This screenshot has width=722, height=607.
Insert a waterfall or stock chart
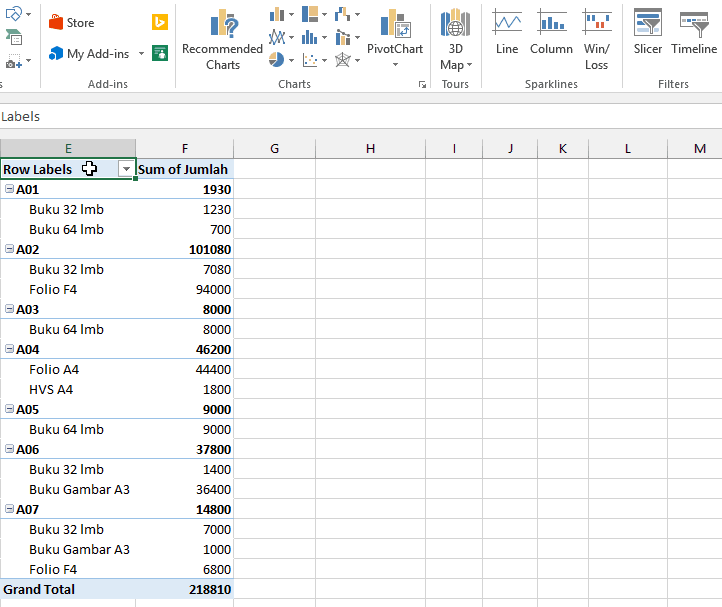click(343, 14)
